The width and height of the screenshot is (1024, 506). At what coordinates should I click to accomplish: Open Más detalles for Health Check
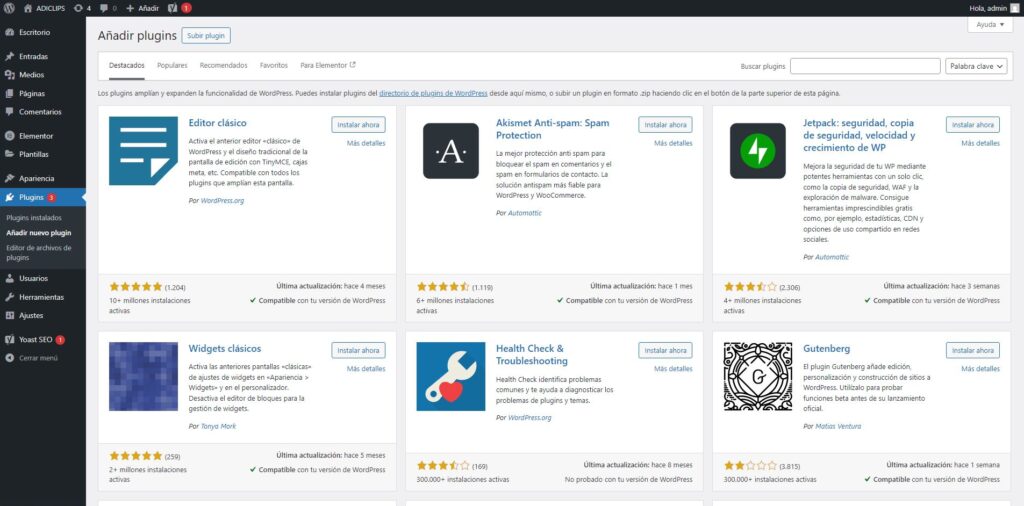pos(673,368)
